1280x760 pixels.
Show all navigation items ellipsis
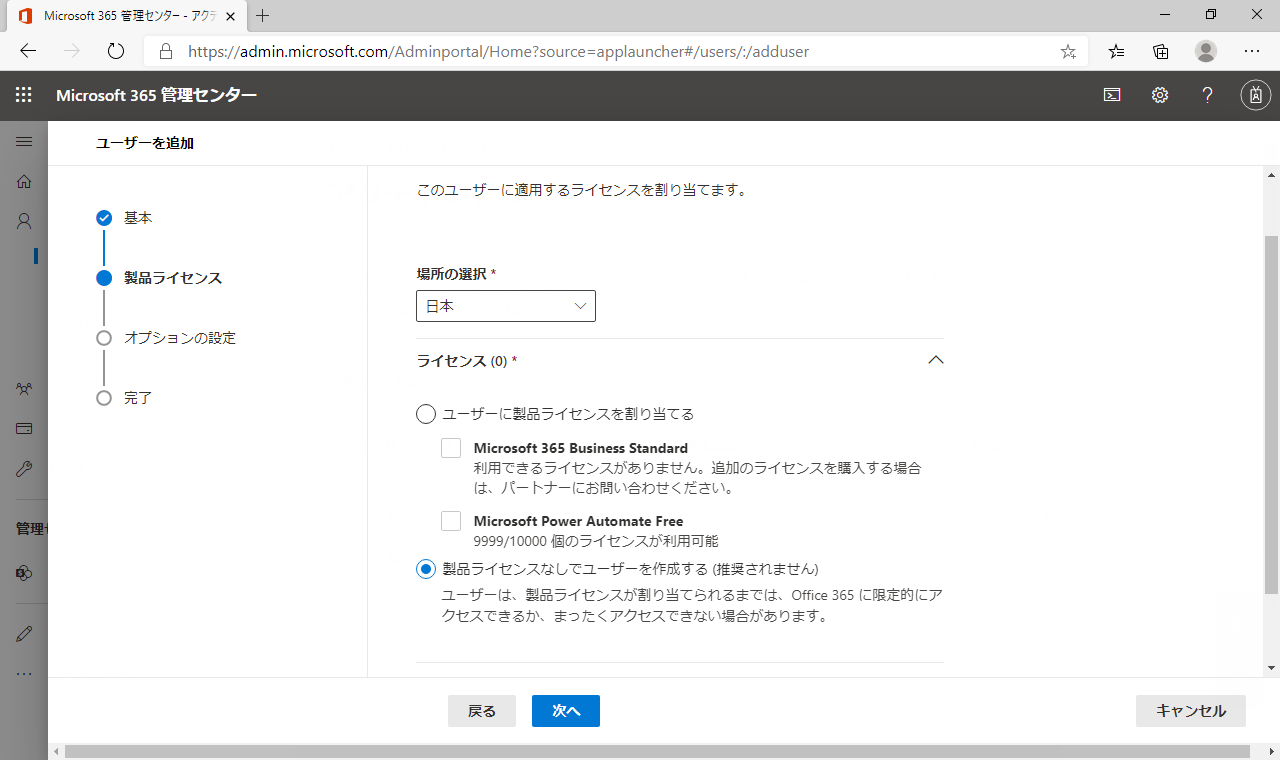click(24, 673)
